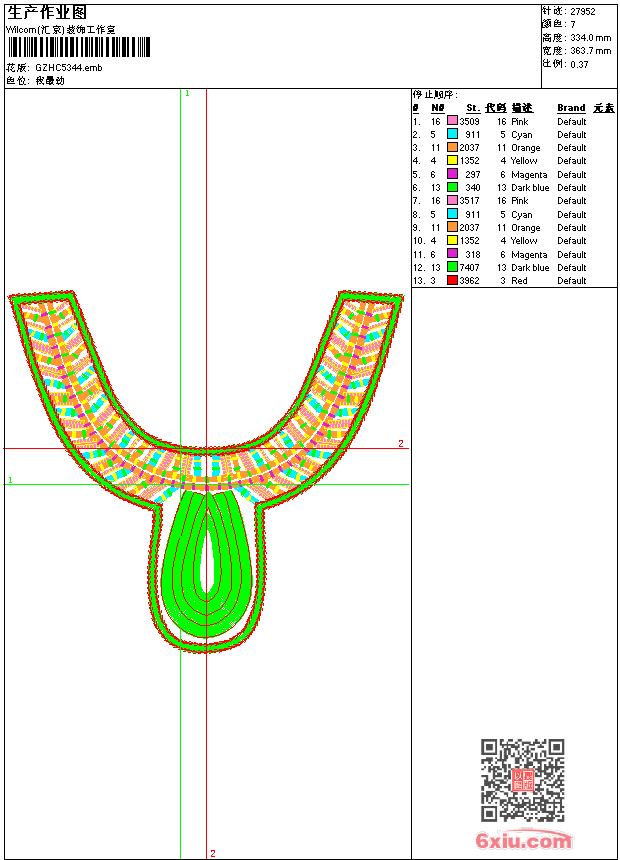Click the stitch count 3509

coord(470,122)
